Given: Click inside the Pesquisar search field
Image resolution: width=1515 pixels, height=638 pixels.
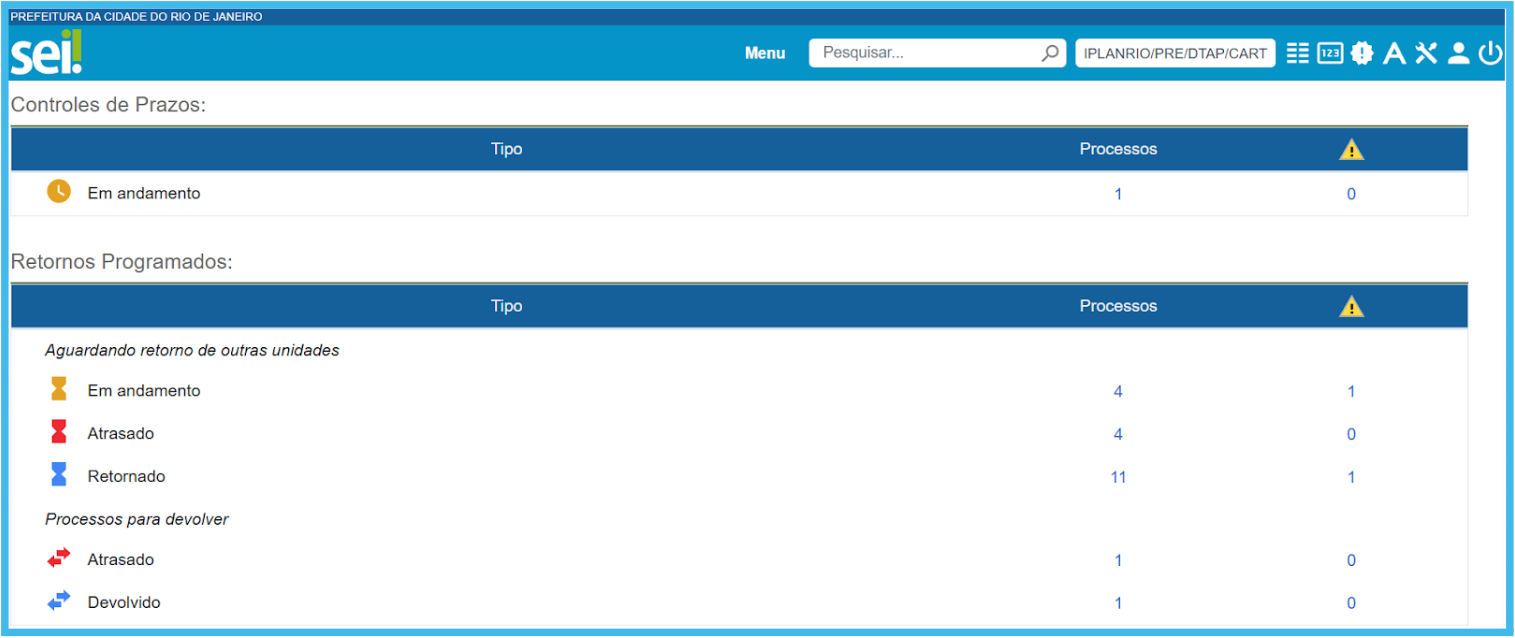Looking at the screenshot, I should [925, 54].
